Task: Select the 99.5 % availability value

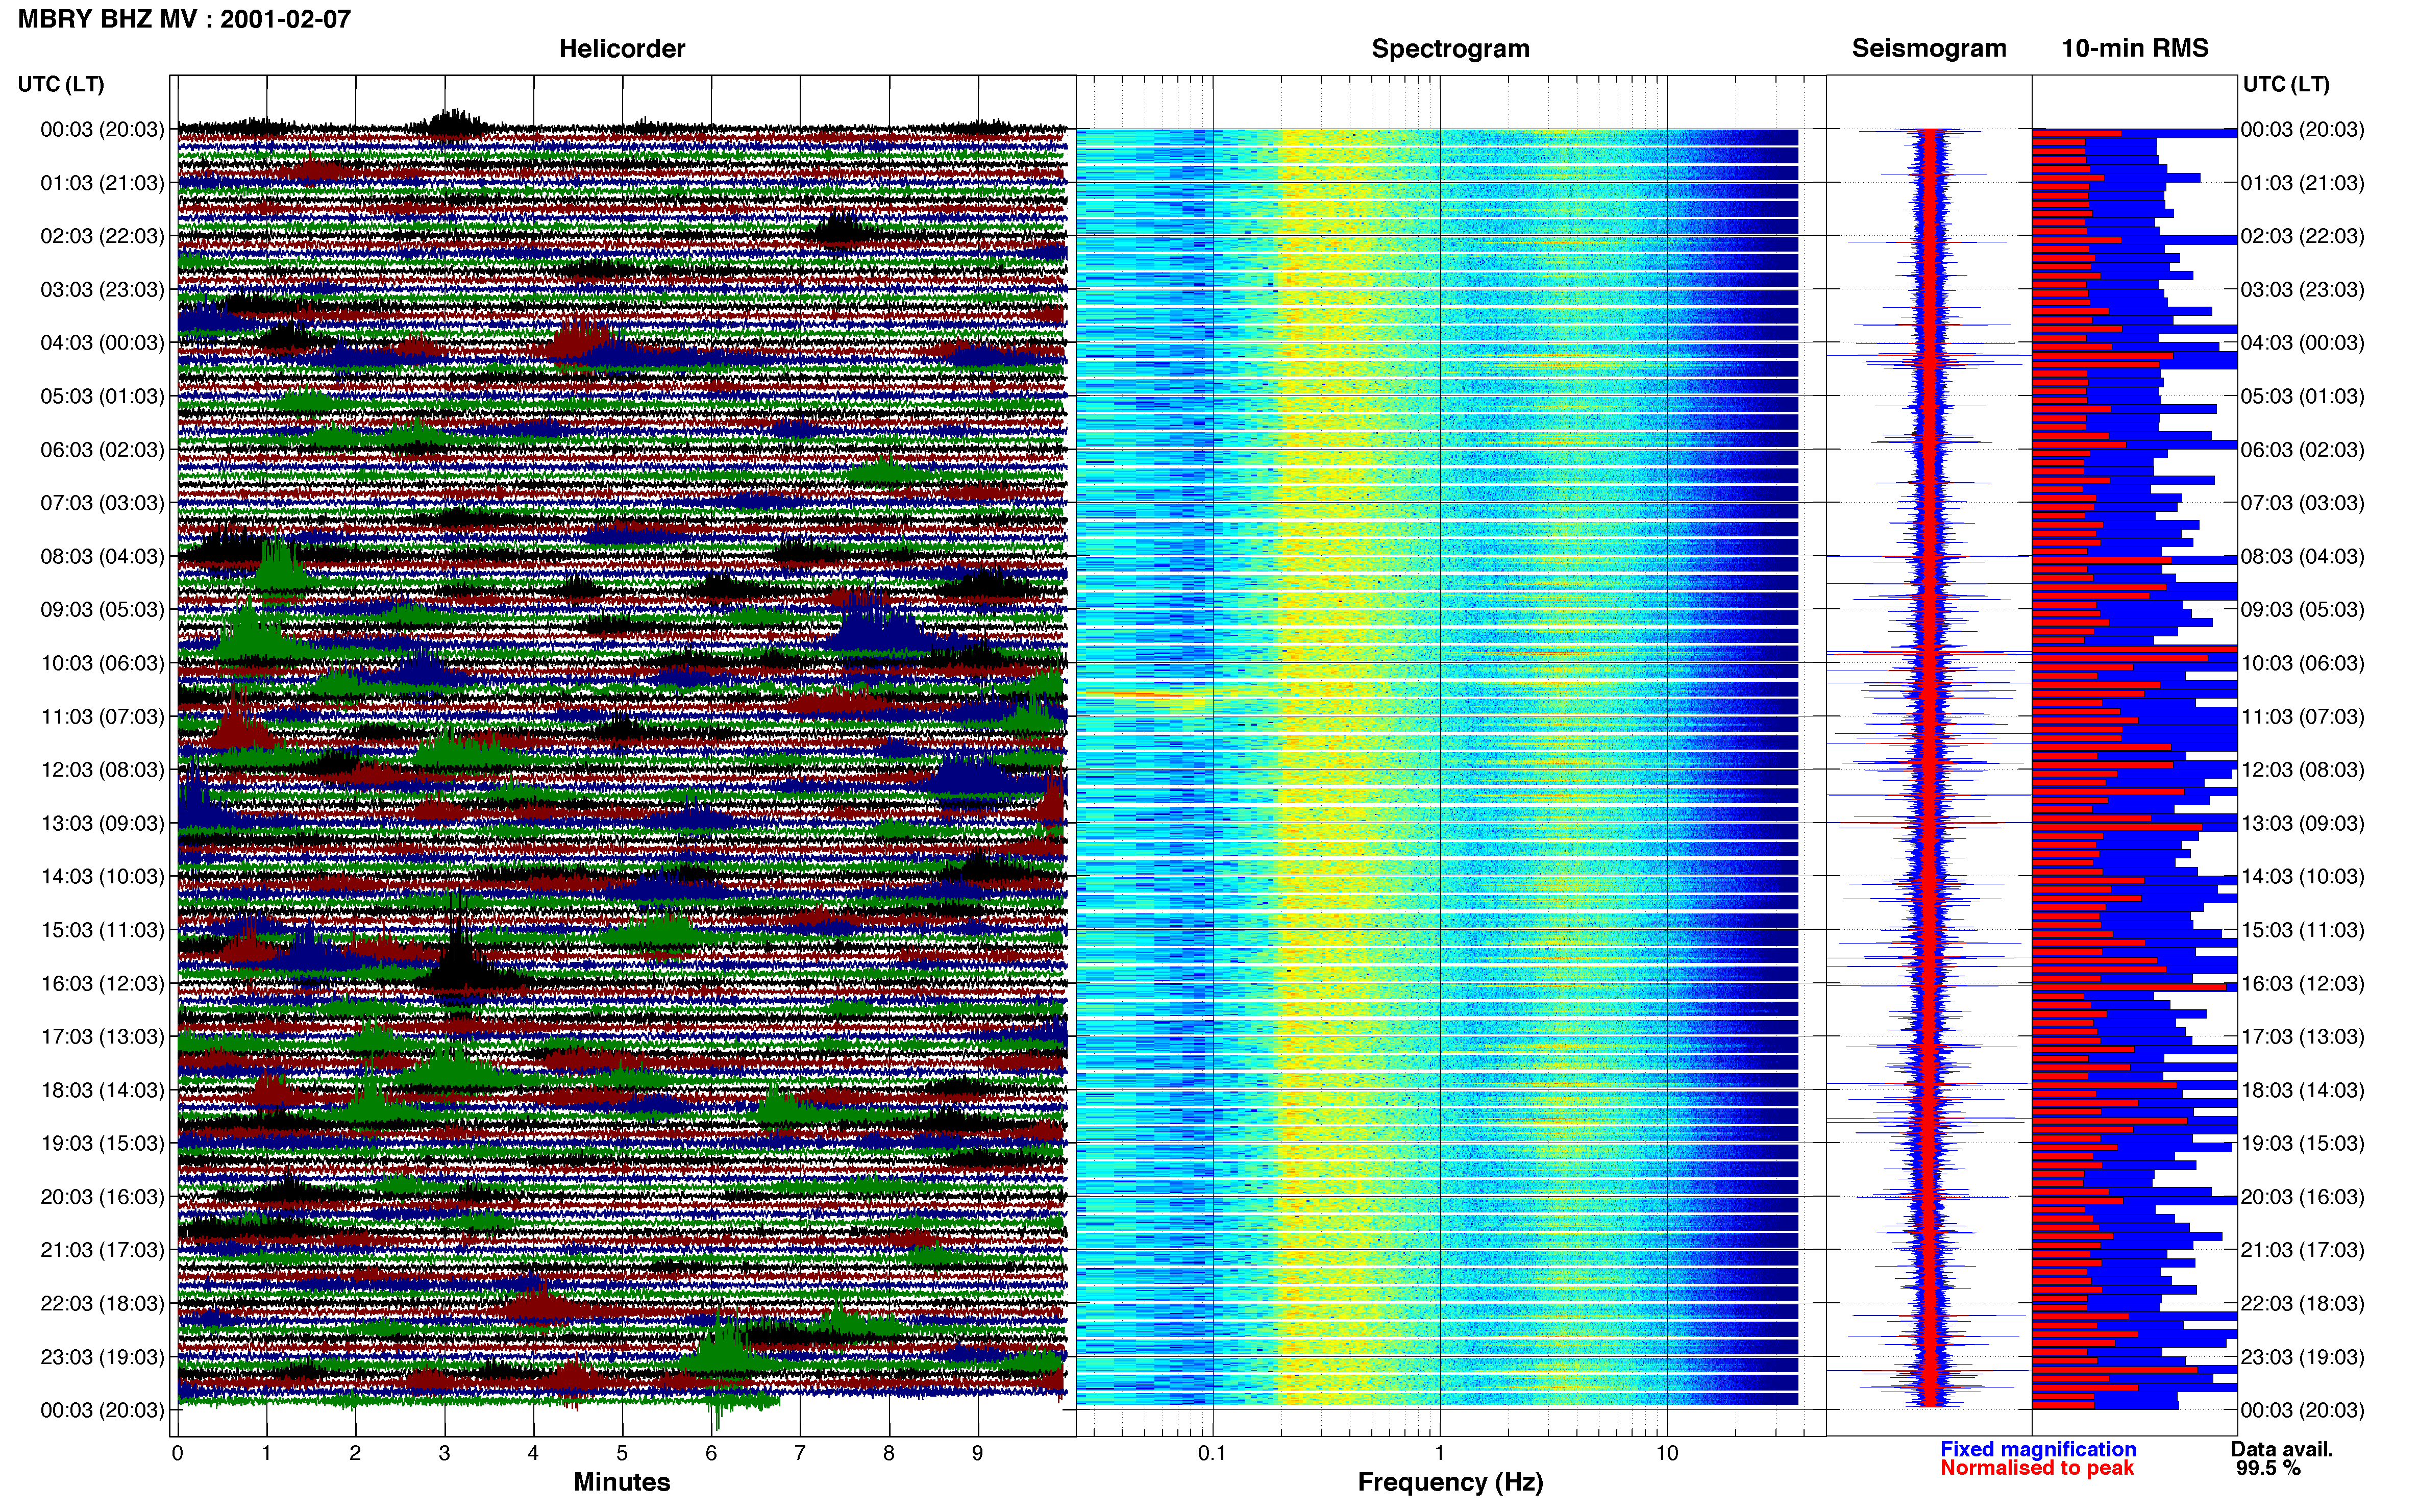Action: (x=2268, y=1468)
